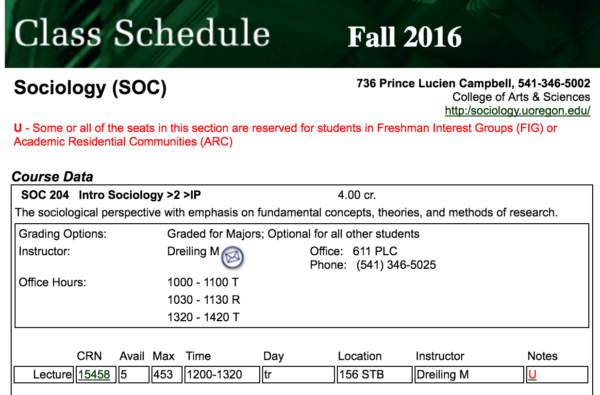Click the Time cell 1200-1320
Screen dimensions: 600x395
coord(222,374)
